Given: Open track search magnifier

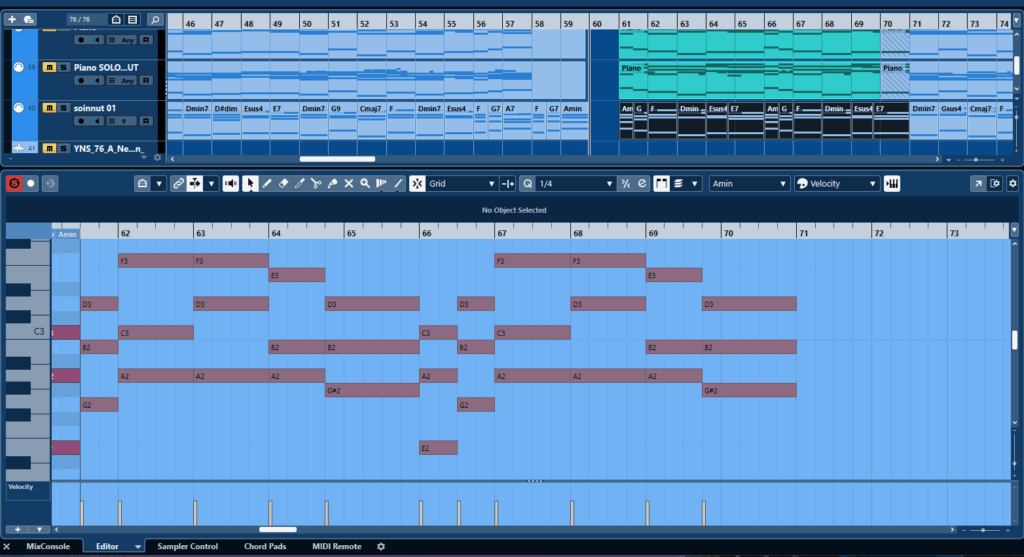Looking at the screenshot, I should click(x=155, y=19).
